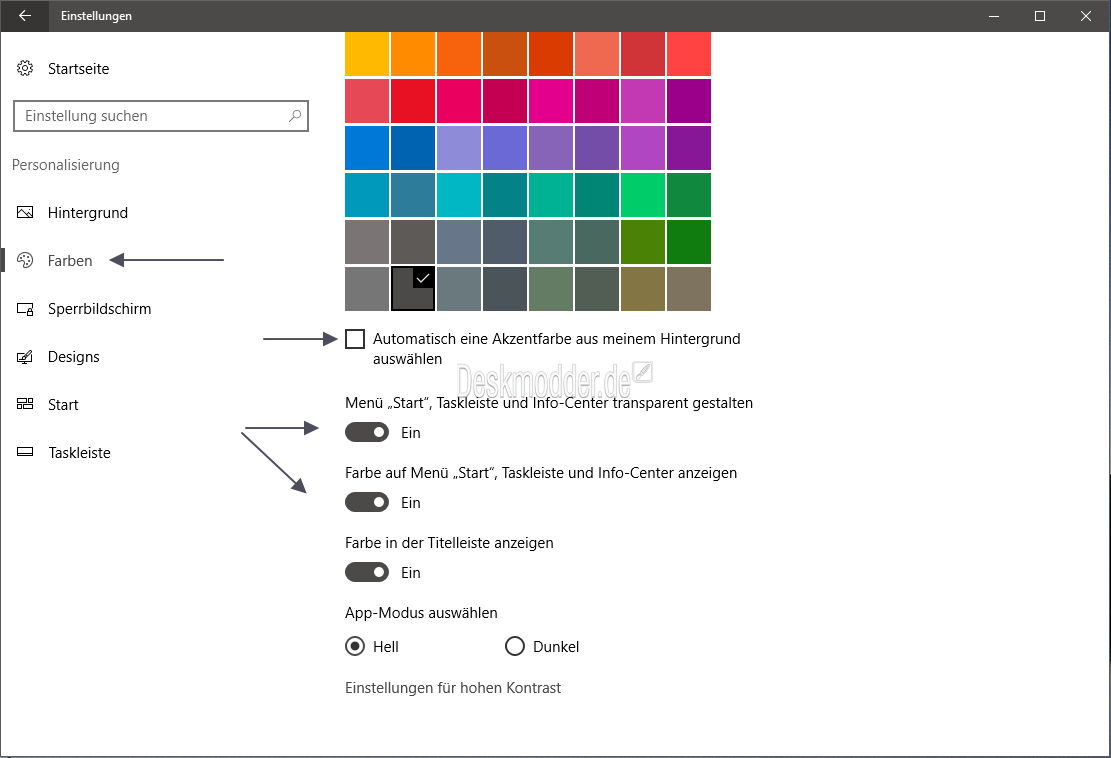This screenshot has height=758, width=1111.
Task: Choose the yellow-gold swatch in top row
Action: pos(367,54)
